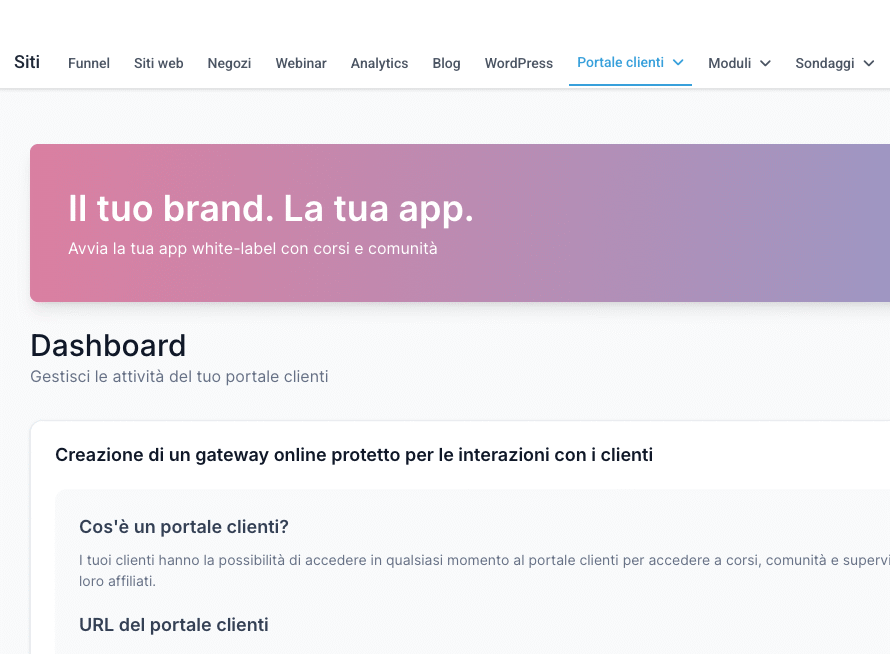Viewport: 890px width, 654px height.
Task: Expand the Portale clienti chevron arrow
Action: (678, 62)
